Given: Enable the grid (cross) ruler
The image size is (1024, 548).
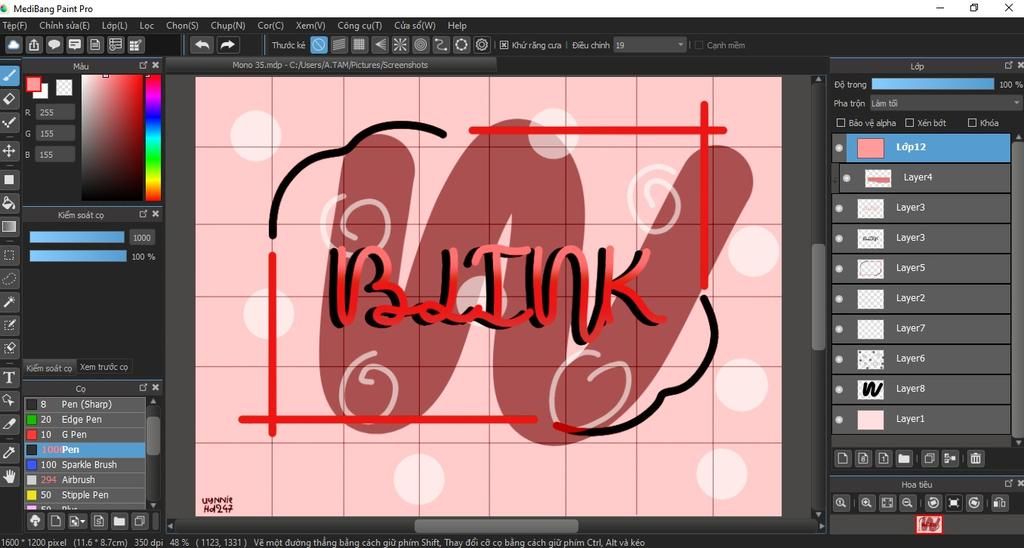Looking at the screenshot, I should pyautogui.click(x=359, y=44).
